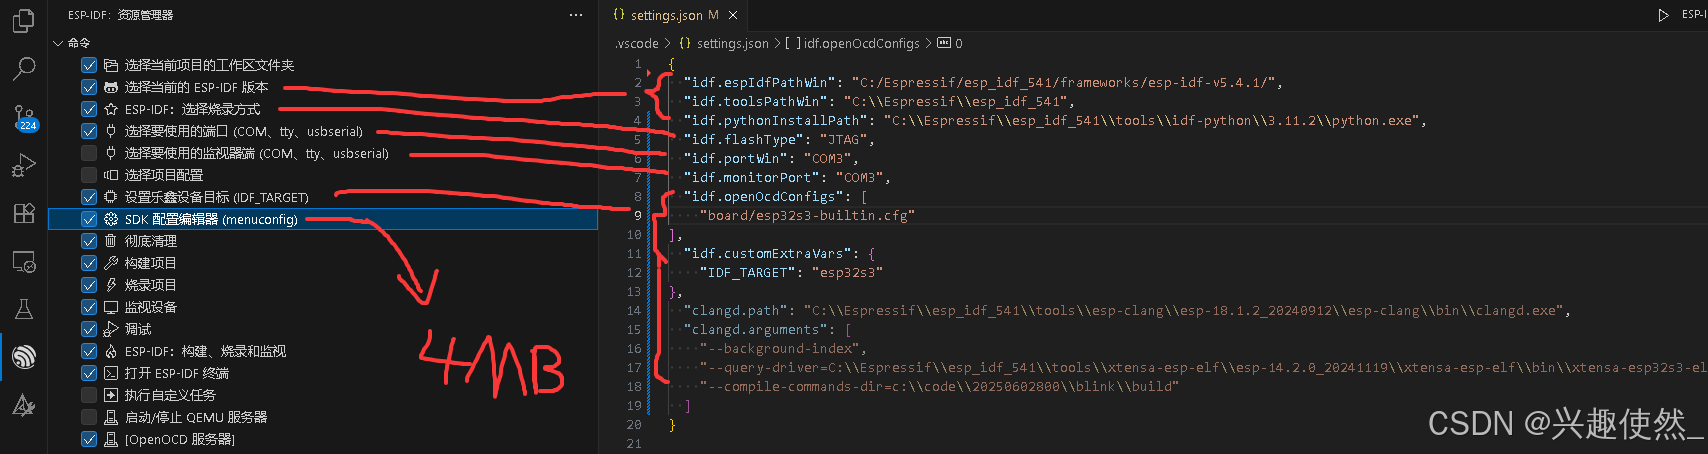Image resolution: width=1708 pixels, height=454 pixels.
Task: Enable checkbox for 执行自定义任务
Action: click(89, 395)
